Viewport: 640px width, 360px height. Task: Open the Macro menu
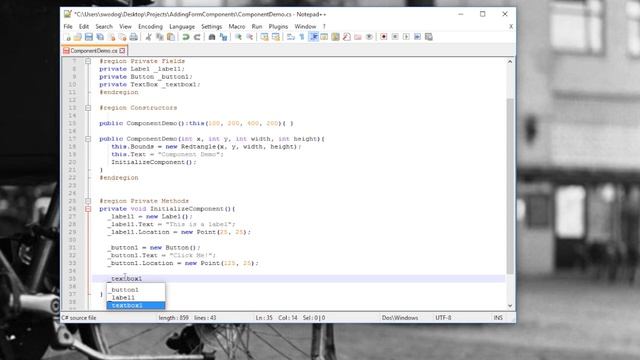(x=237, y=27)
